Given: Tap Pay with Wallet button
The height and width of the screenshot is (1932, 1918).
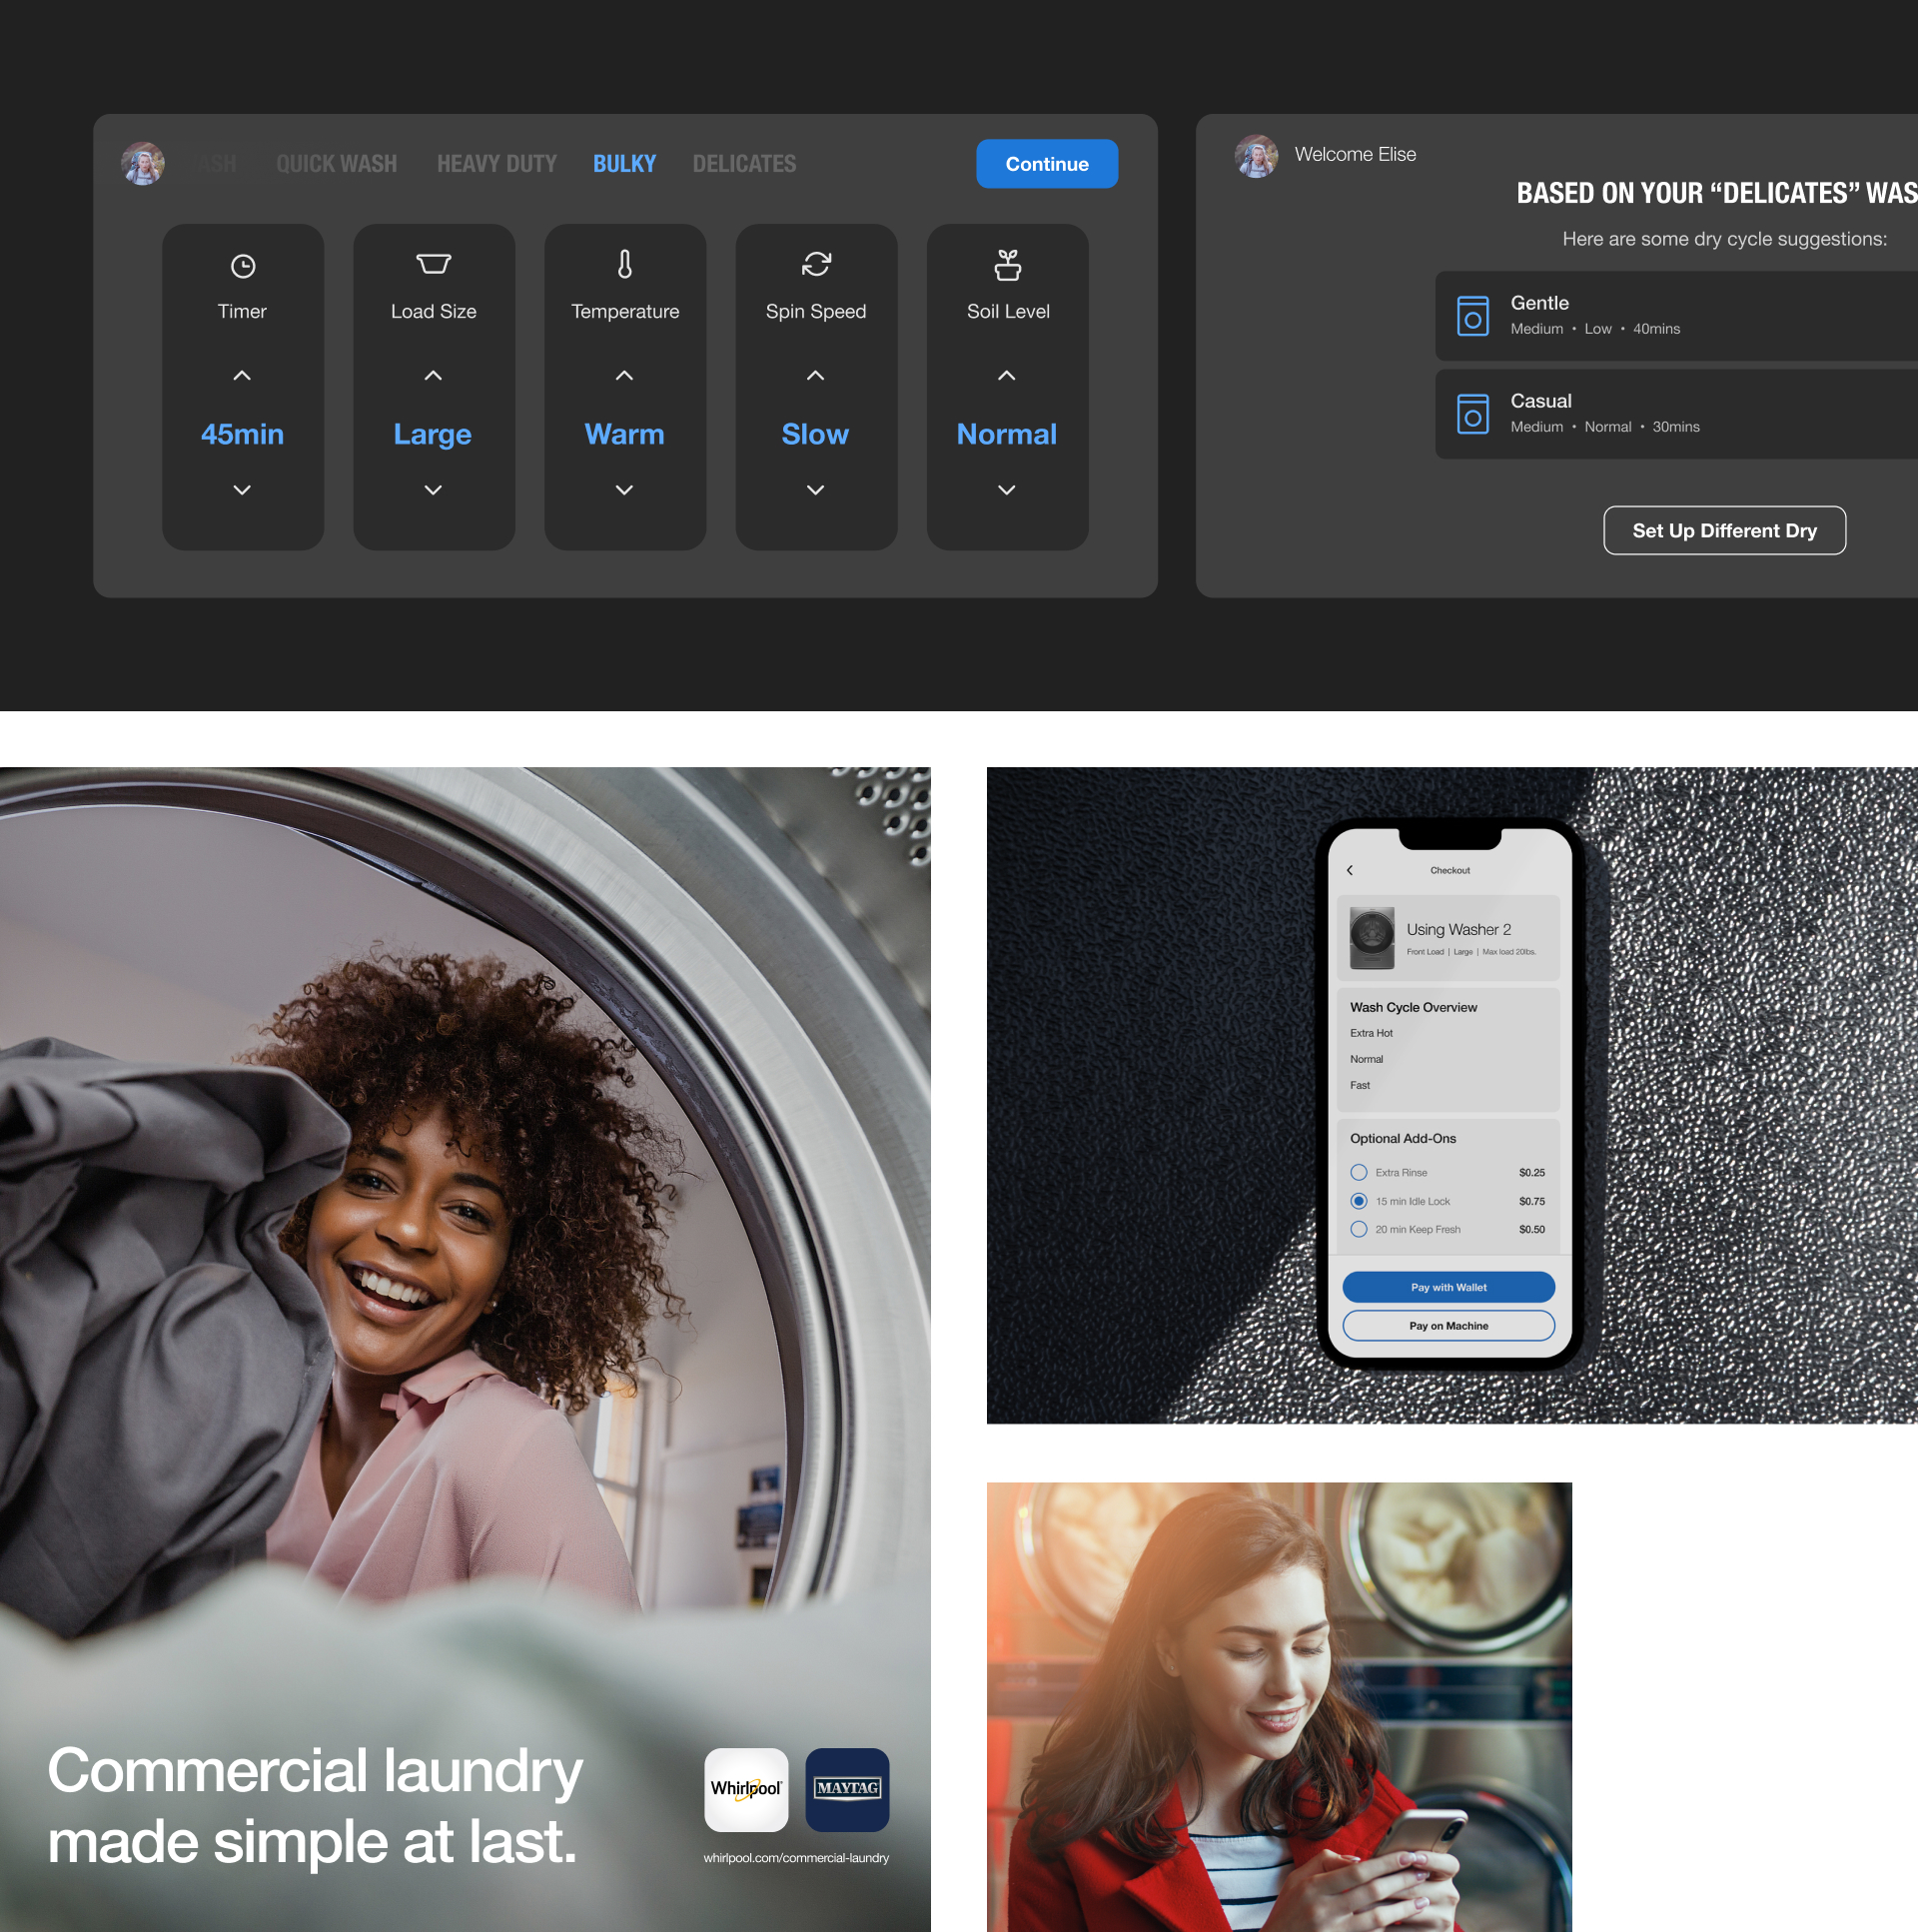Looking at the screenshot, I should pos(1447,1286).
